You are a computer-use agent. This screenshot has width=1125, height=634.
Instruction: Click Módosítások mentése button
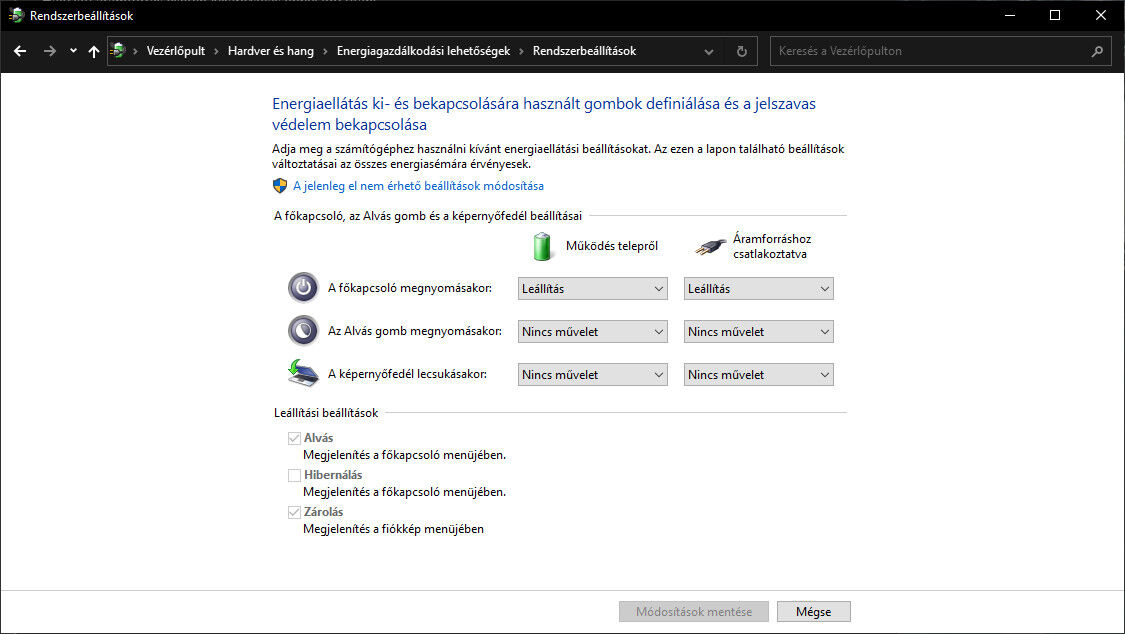point(694,612)
